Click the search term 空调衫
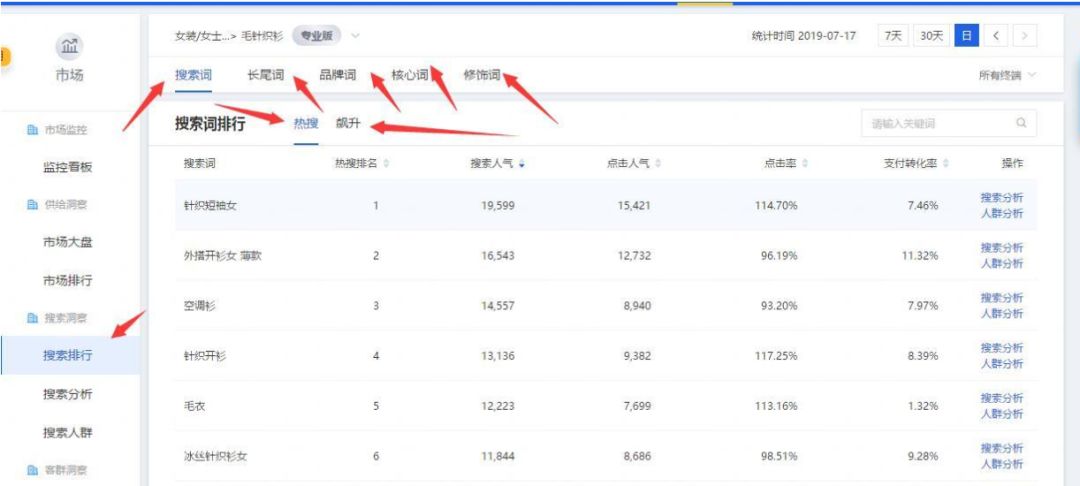Image resolution: width=1080 pixels, height=486 pixels. click(x=199, y=306)
